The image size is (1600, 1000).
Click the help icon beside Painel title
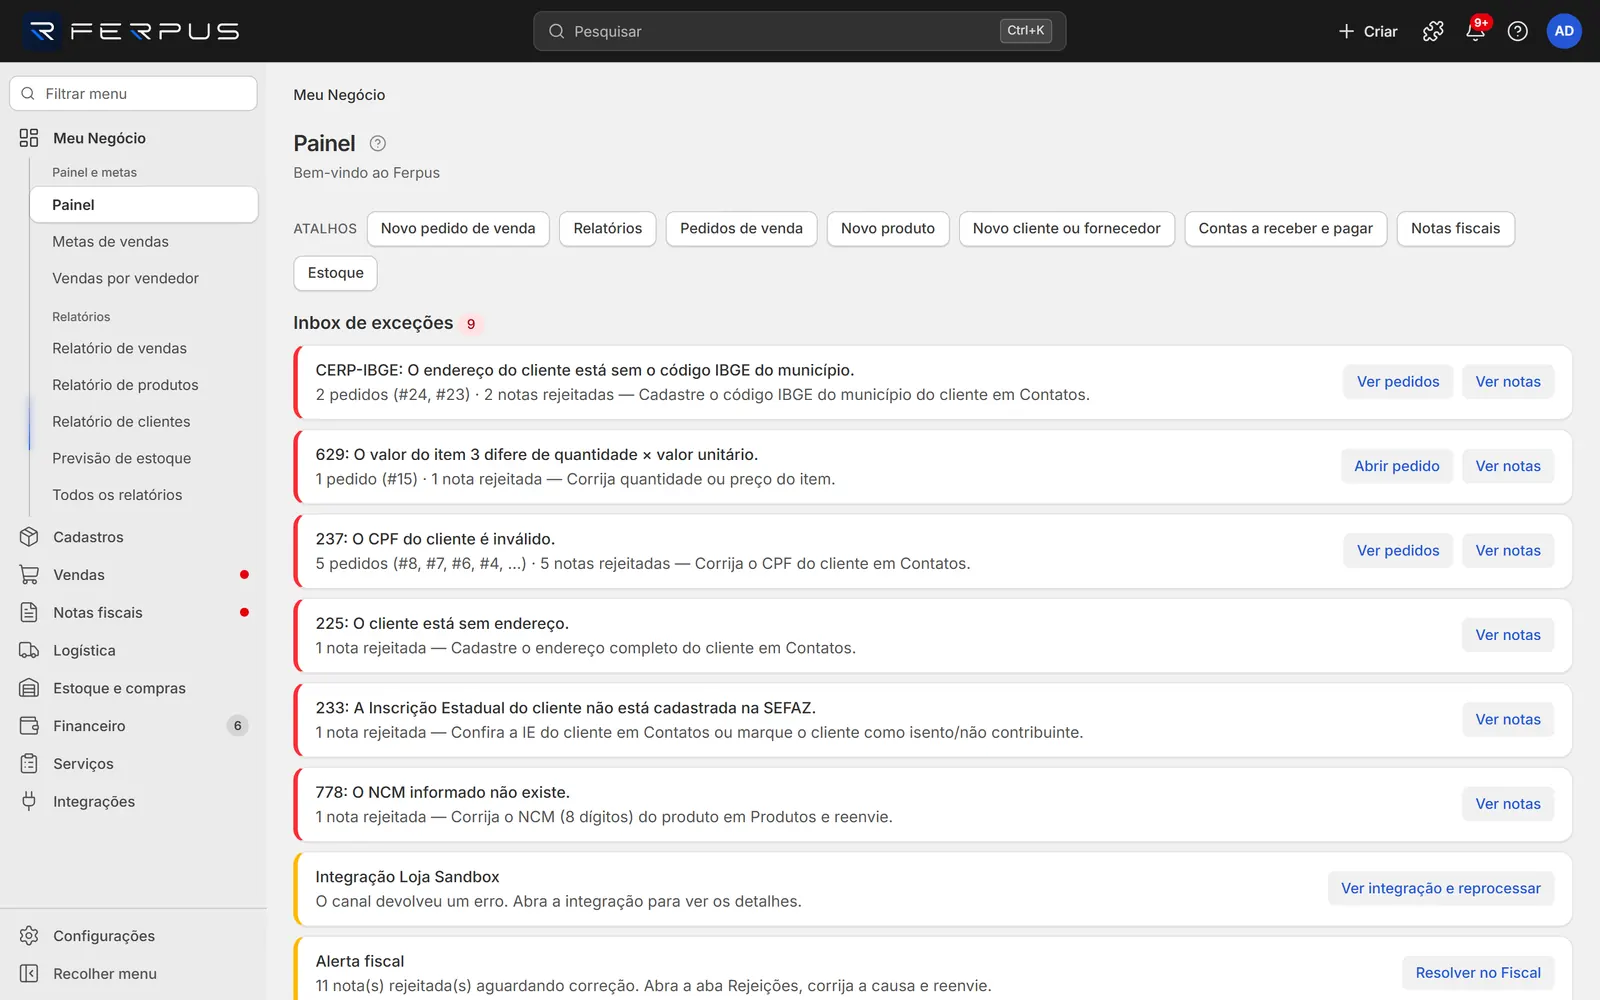377,143
